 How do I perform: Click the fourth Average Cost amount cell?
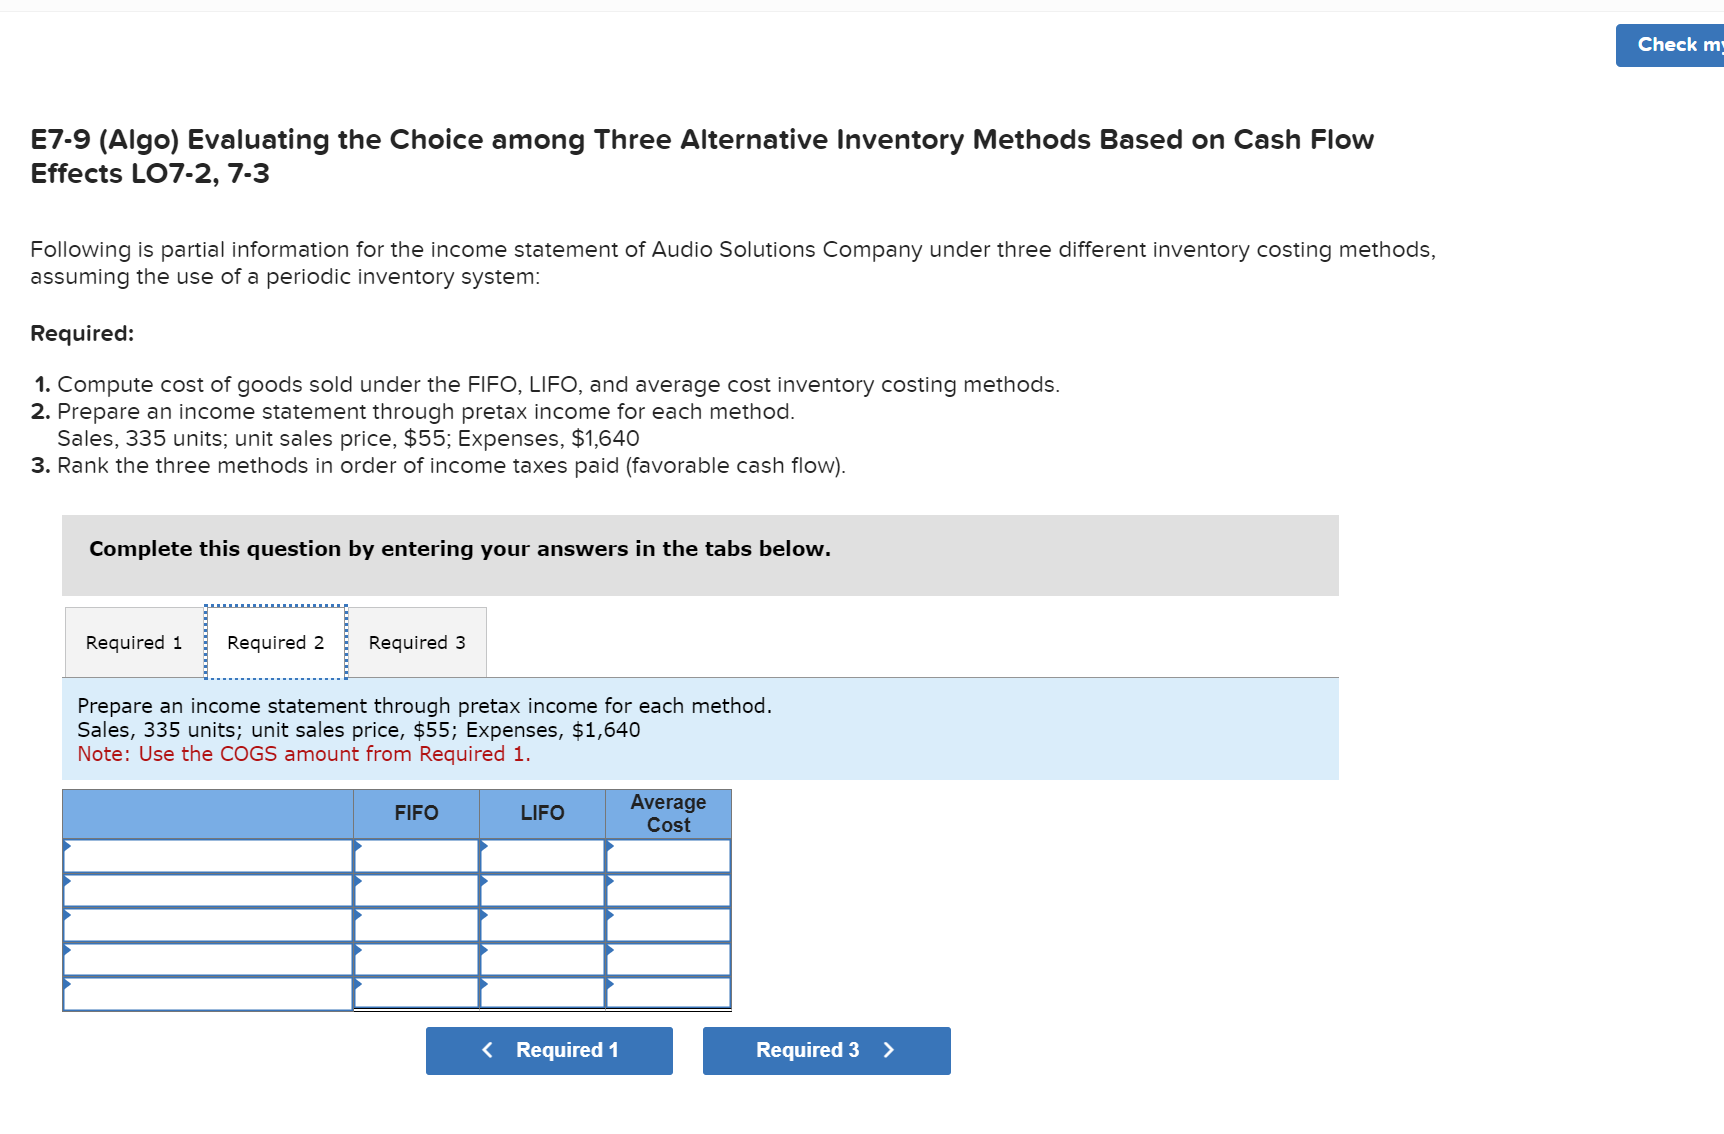tap(668, 958)
